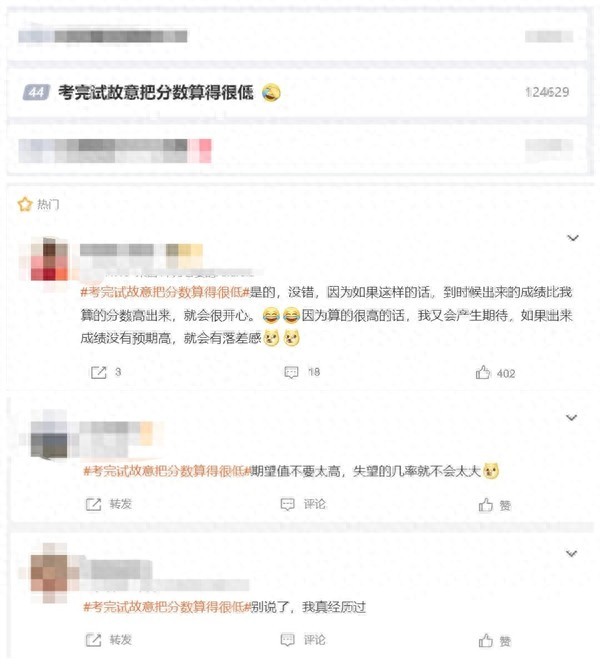Click the 转发 repost icon on third post
The image size is (600, 664).
(94, 640)
